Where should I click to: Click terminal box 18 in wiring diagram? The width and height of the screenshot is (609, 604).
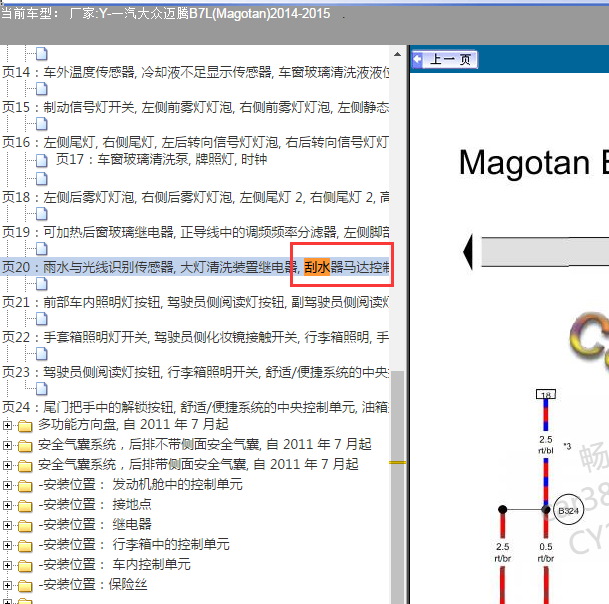click(546, 394)
